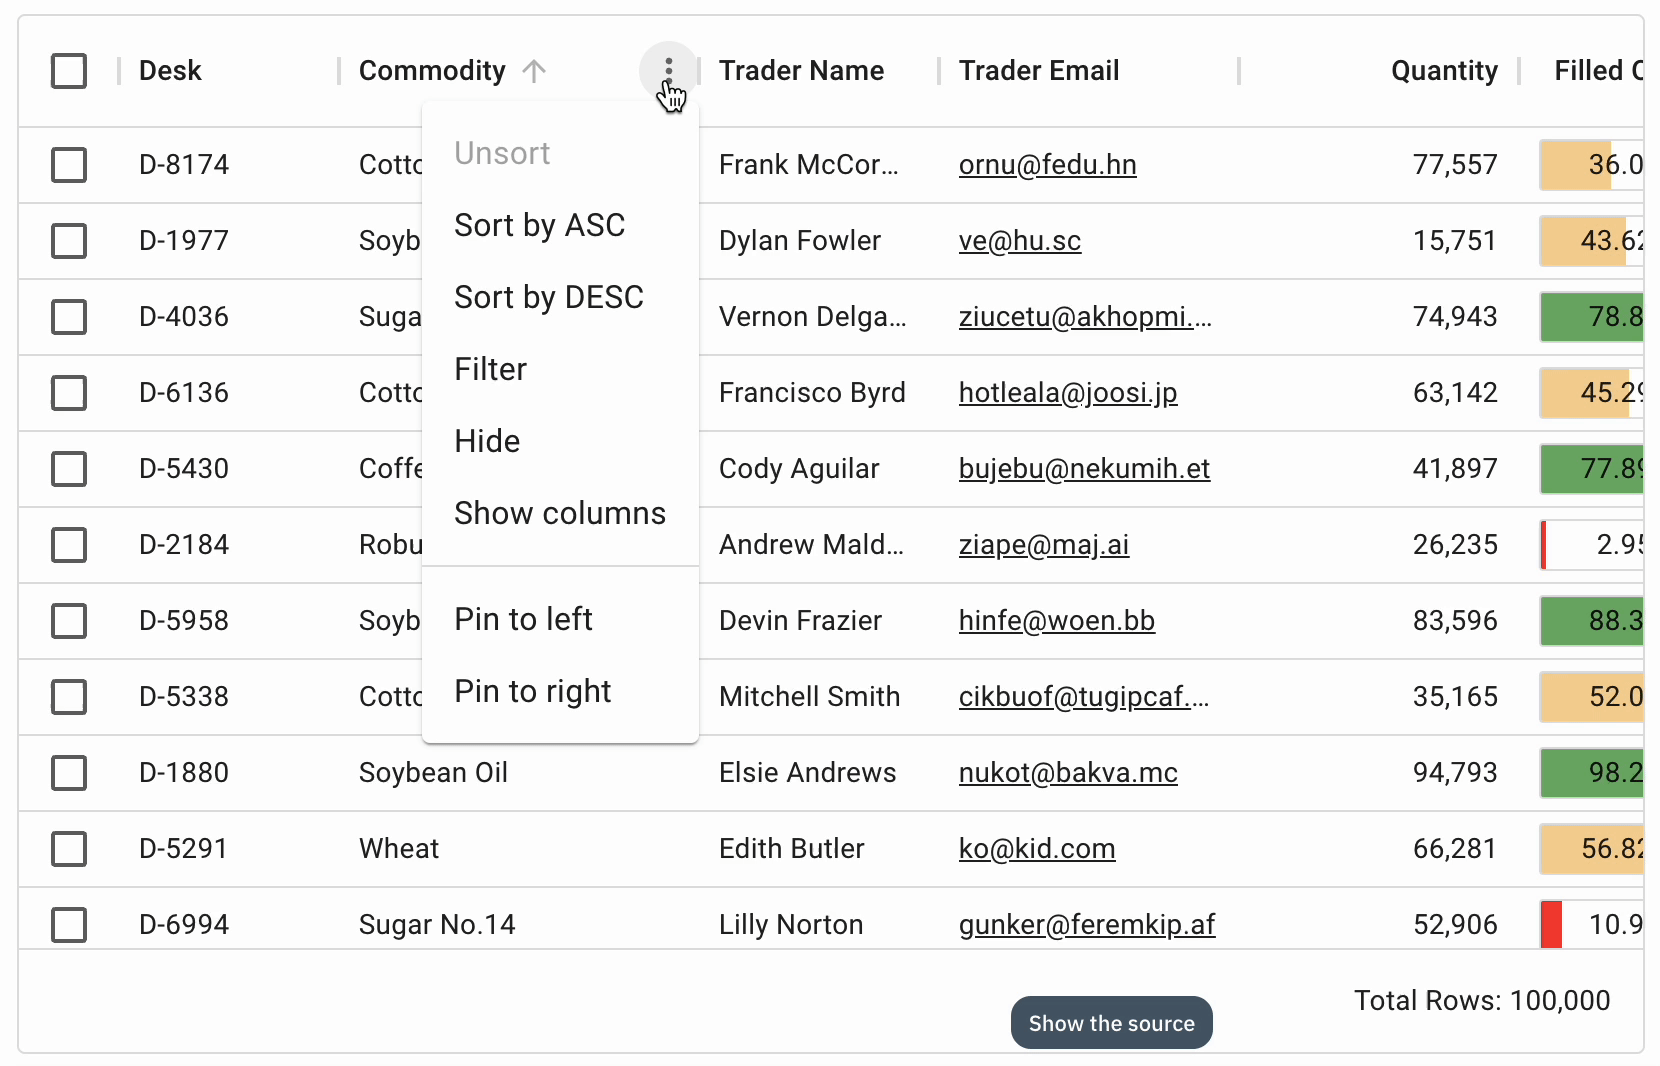Open email link ornu@fedu.hn

[x=1047, y=165]
